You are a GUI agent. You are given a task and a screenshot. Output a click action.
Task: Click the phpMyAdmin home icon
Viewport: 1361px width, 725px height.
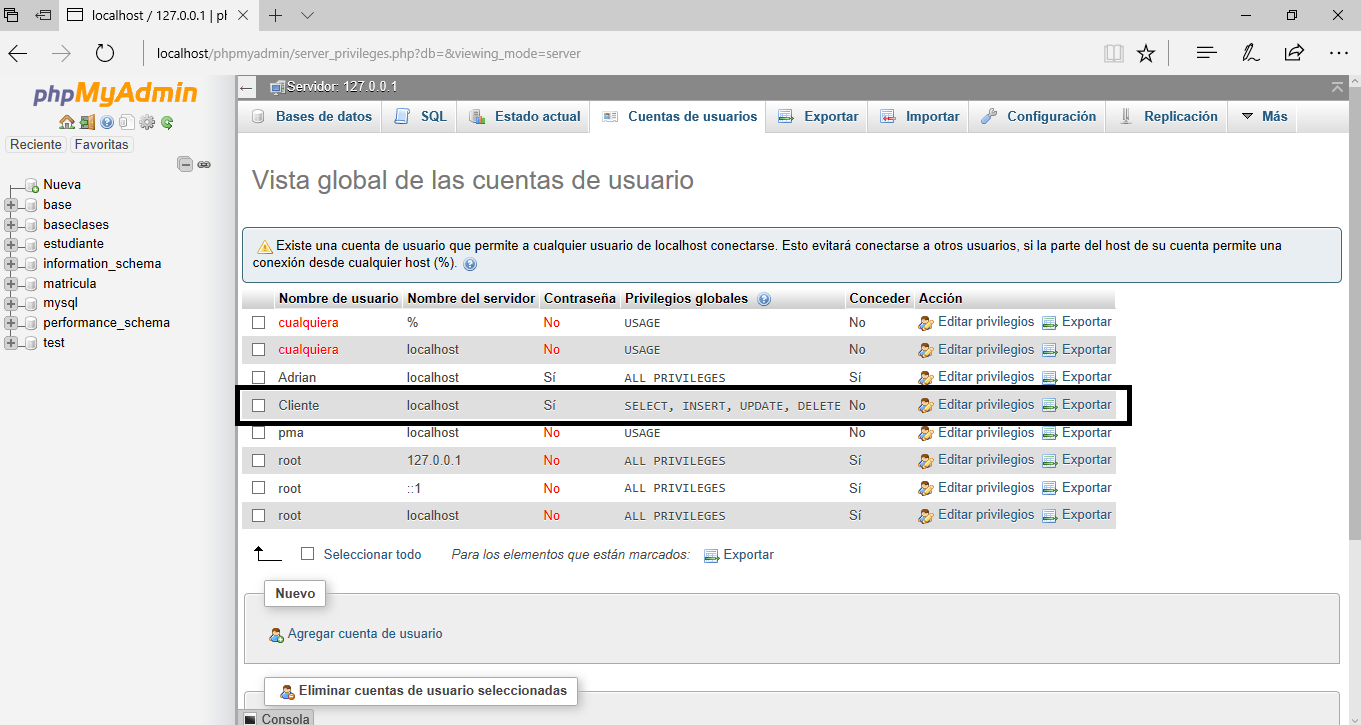(x=65, y=122)
